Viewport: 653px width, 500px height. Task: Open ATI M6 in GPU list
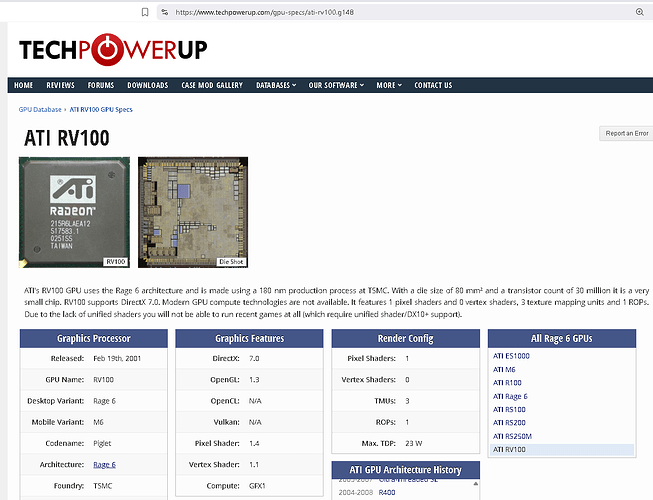coord(504,369)
